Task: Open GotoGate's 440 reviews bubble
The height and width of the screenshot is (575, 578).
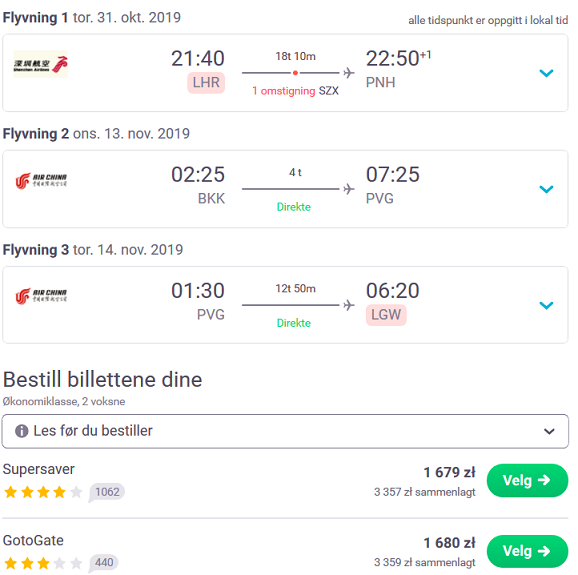Action: pos(104,562)
